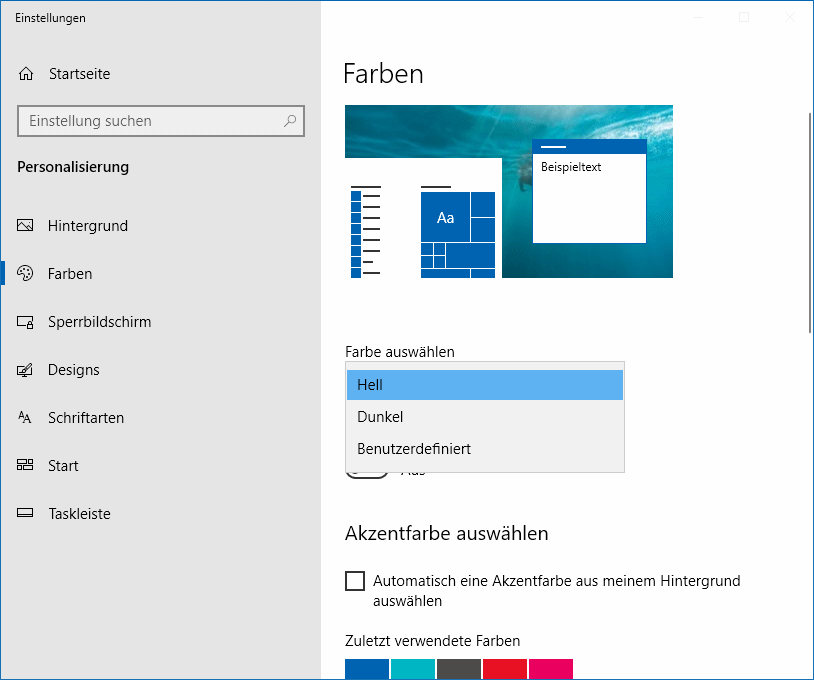814x680 pixels.
Task: Enable automatic accent color from background checkbox
Action: pyautogui.click(x=355, y=581)
